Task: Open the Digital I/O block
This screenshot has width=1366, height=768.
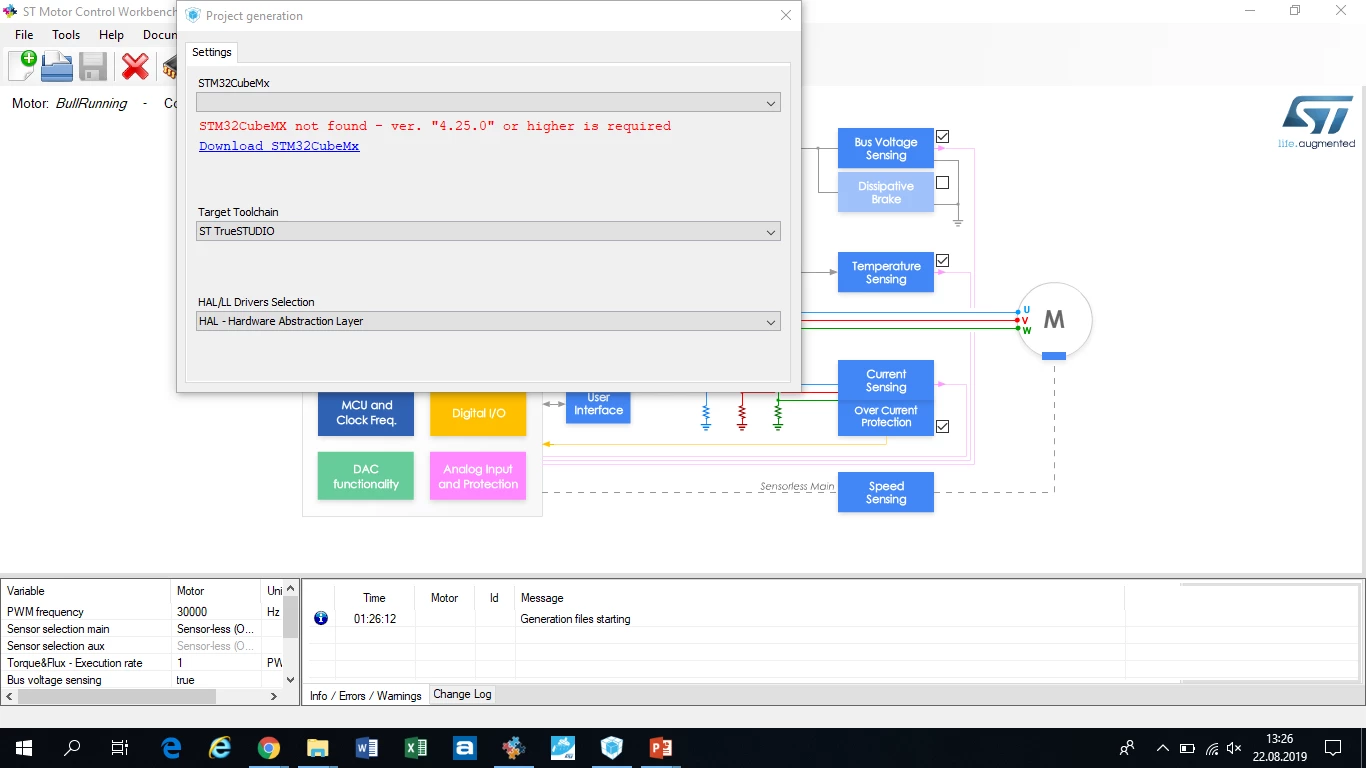Action: tap(478, 412)
